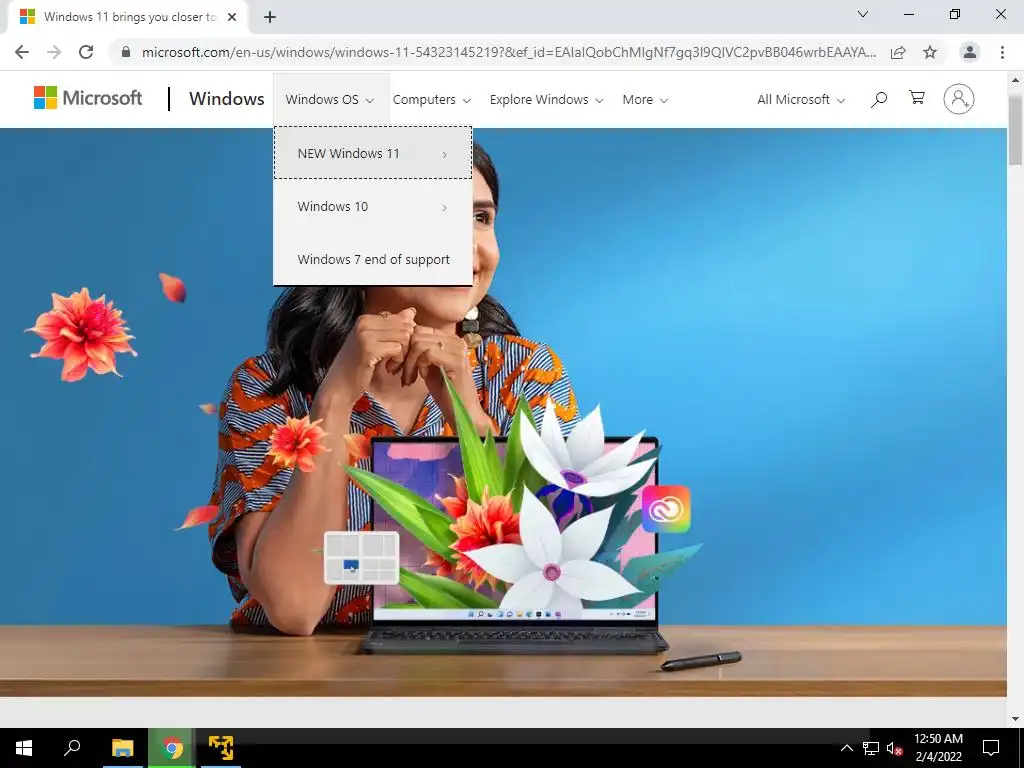Click the taskbar clock and date
The width and height of the screenshot is (1024, 768).
938,748
